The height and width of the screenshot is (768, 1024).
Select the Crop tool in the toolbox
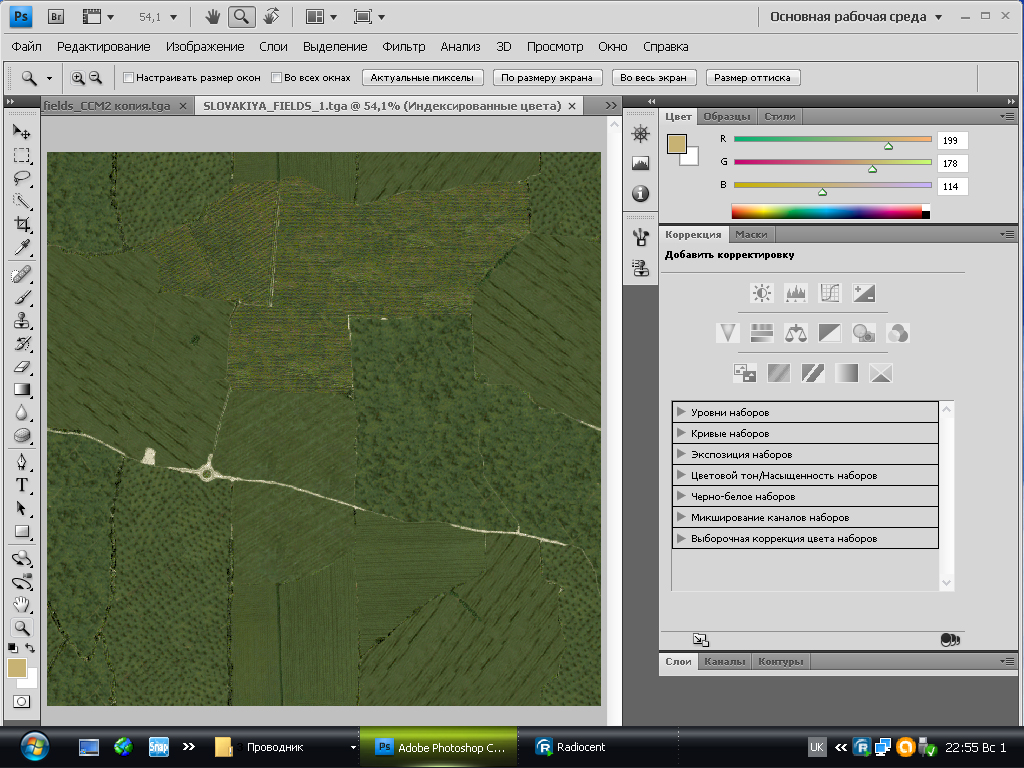22,225
